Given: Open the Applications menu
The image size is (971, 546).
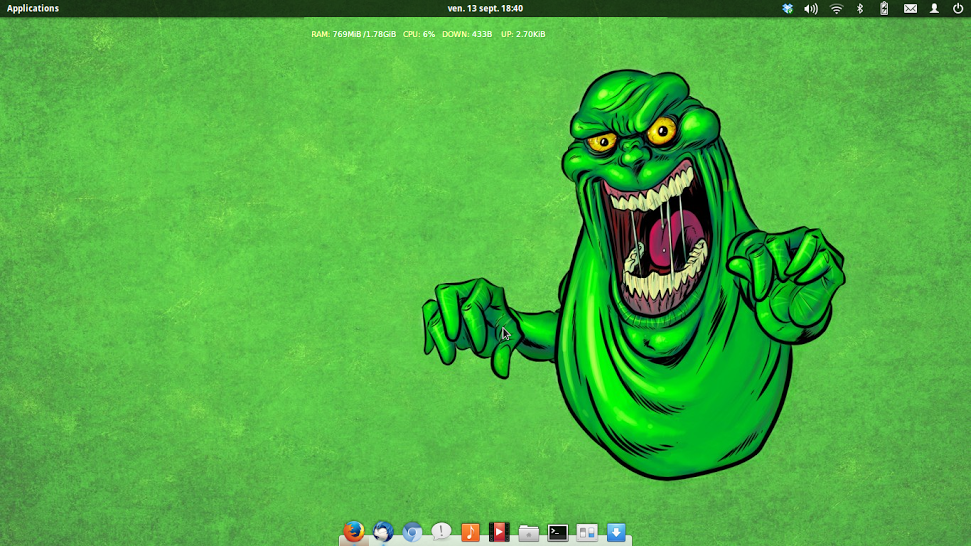Looking at the screenshot, I should pyautogui.click(x=33, y=8).
